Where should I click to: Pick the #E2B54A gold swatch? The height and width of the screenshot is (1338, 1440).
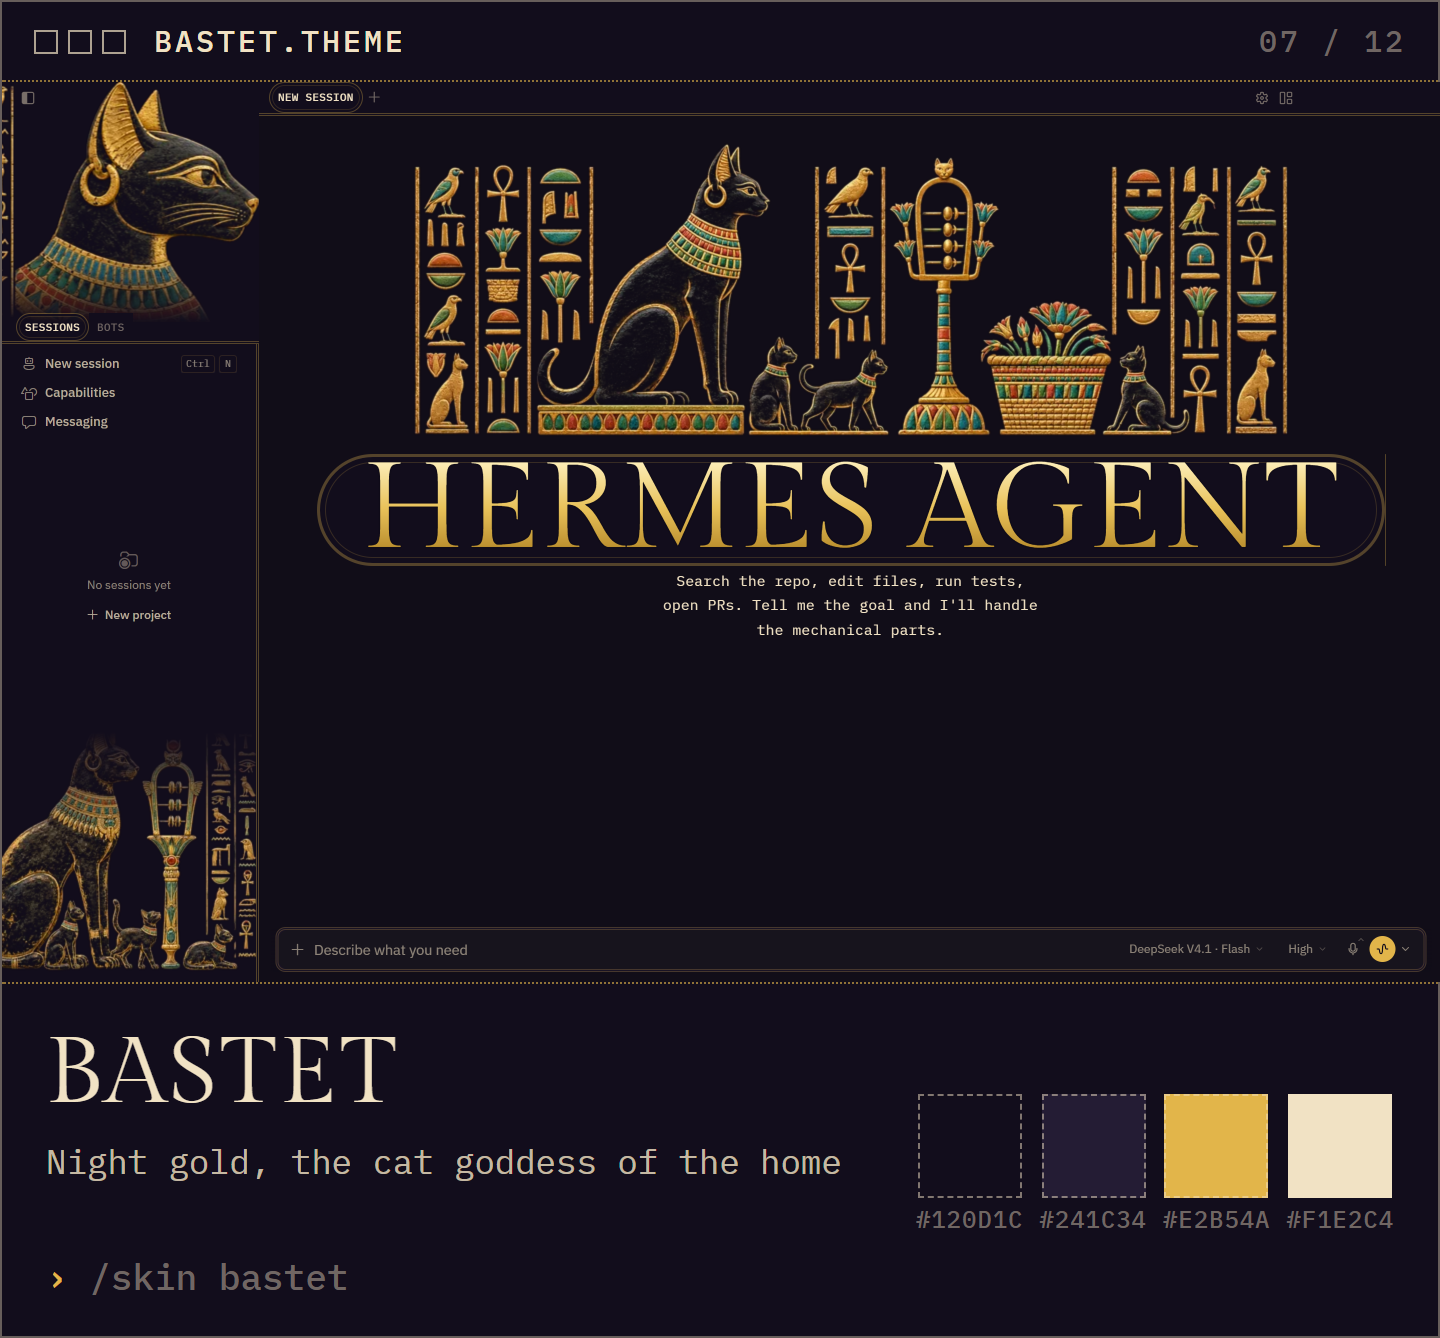point(1216,1146)
